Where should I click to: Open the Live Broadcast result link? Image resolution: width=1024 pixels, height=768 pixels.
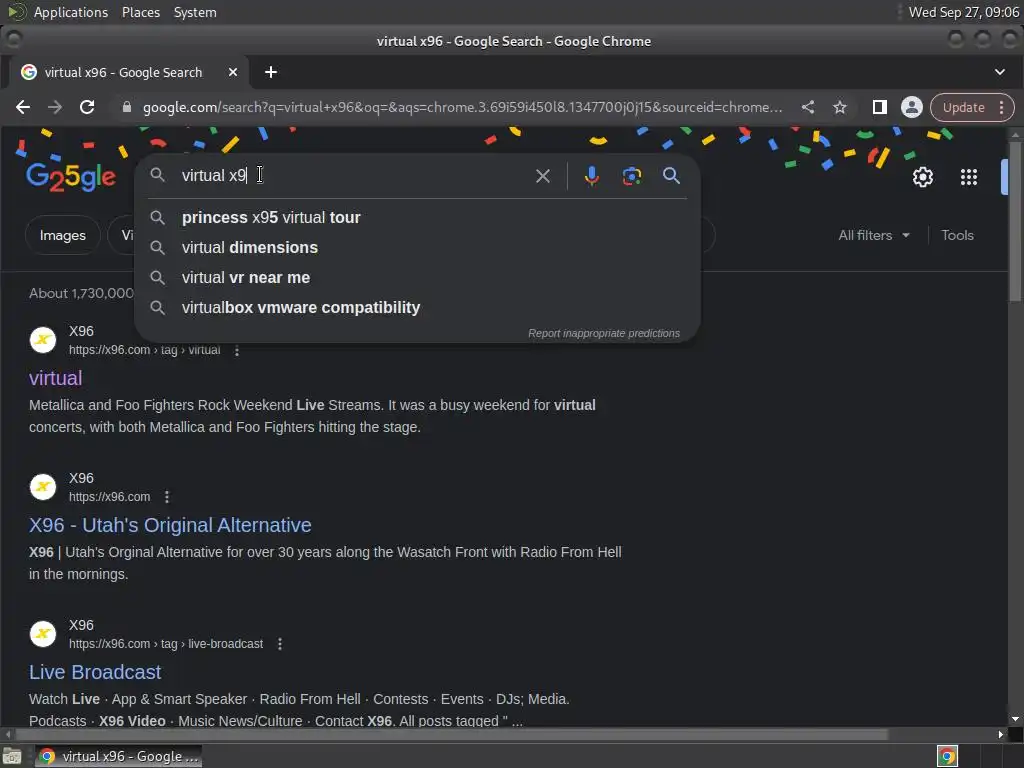click(x=95, y=672)
